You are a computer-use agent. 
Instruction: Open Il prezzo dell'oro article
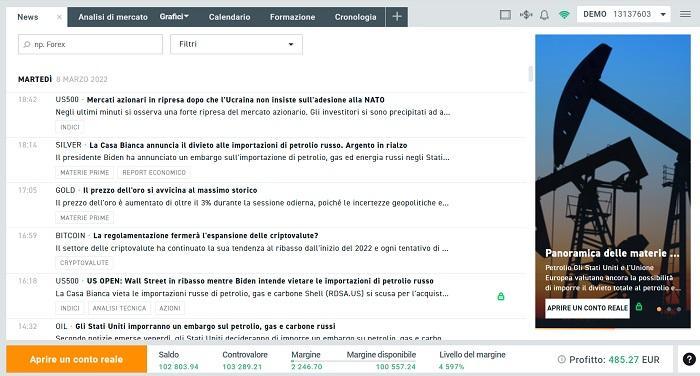point(170,190)
